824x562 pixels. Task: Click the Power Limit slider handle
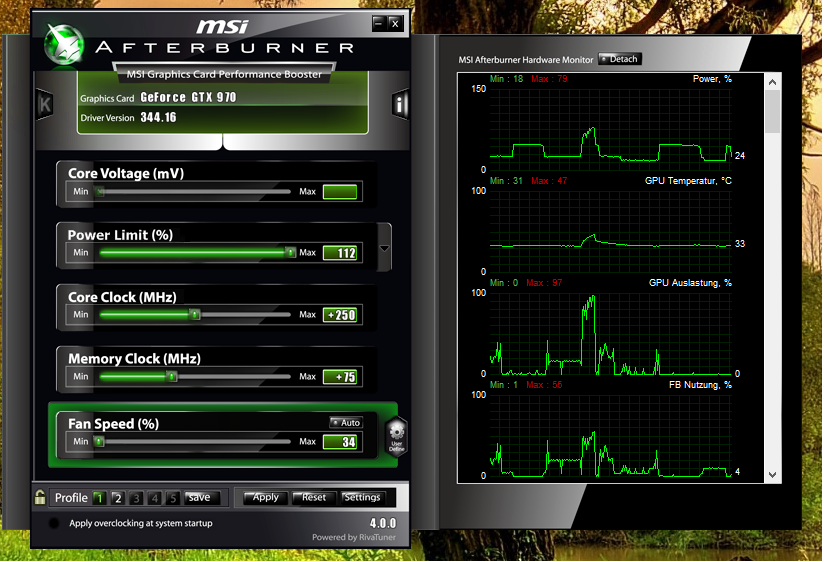pos(290,253)
